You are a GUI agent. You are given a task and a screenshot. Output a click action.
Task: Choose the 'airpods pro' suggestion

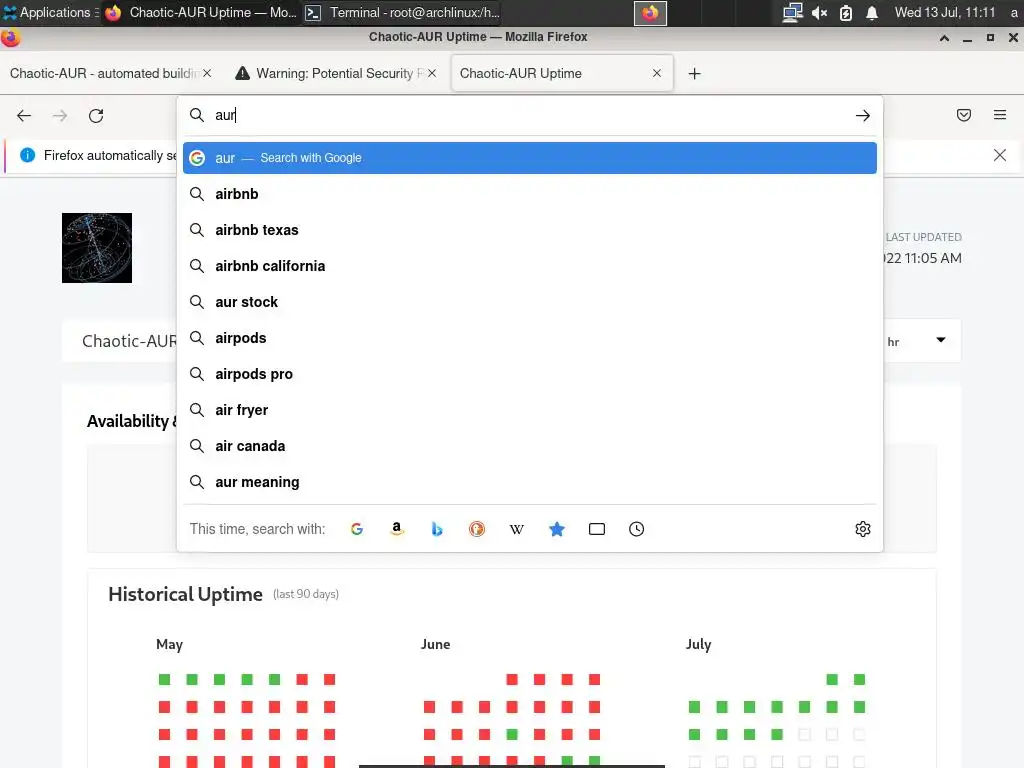[530, 374]
